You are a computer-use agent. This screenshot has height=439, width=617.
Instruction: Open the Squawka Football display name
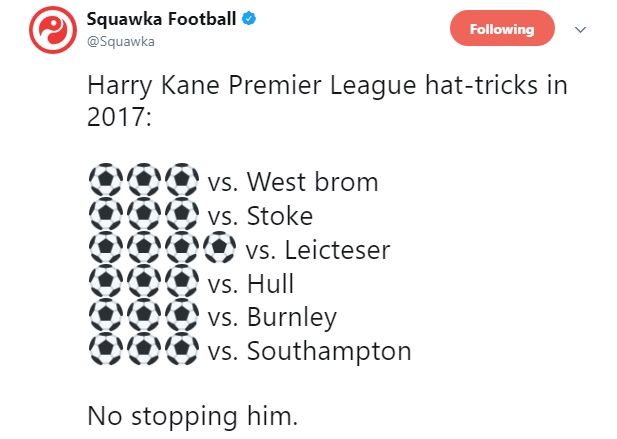pos(161,18)
